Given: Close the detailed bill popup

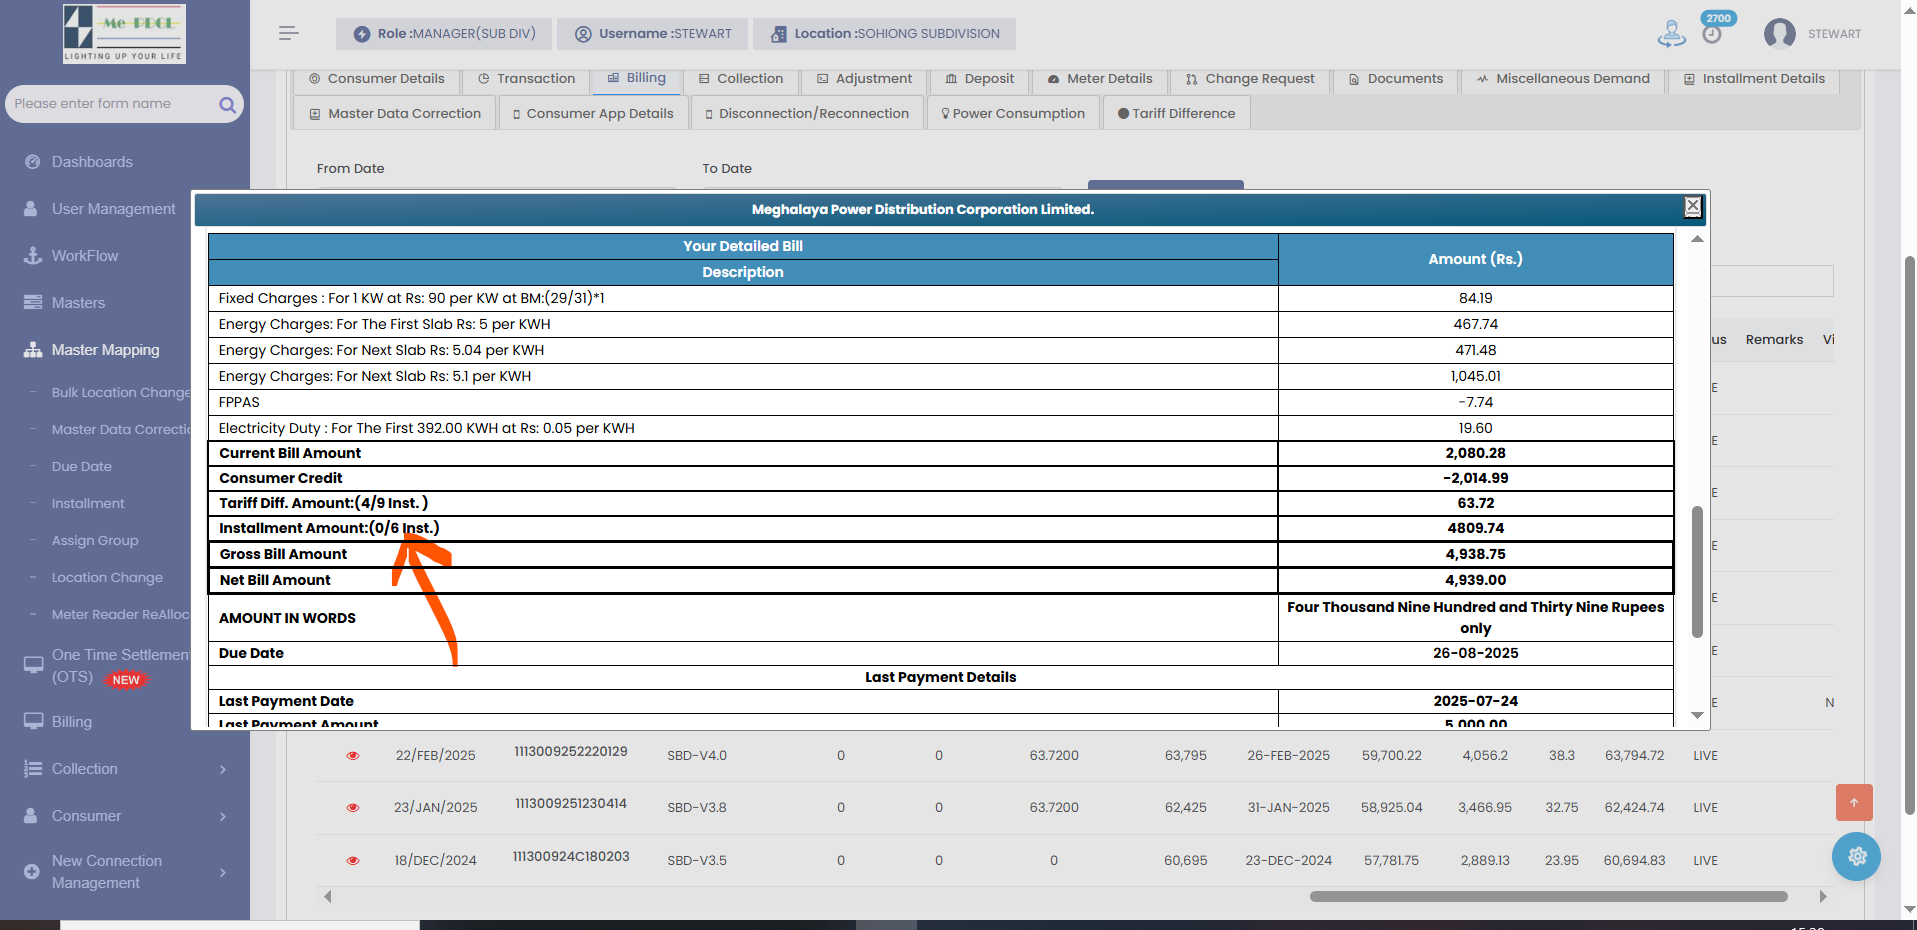Looking at the screenshot, I should coord(1692,206).
